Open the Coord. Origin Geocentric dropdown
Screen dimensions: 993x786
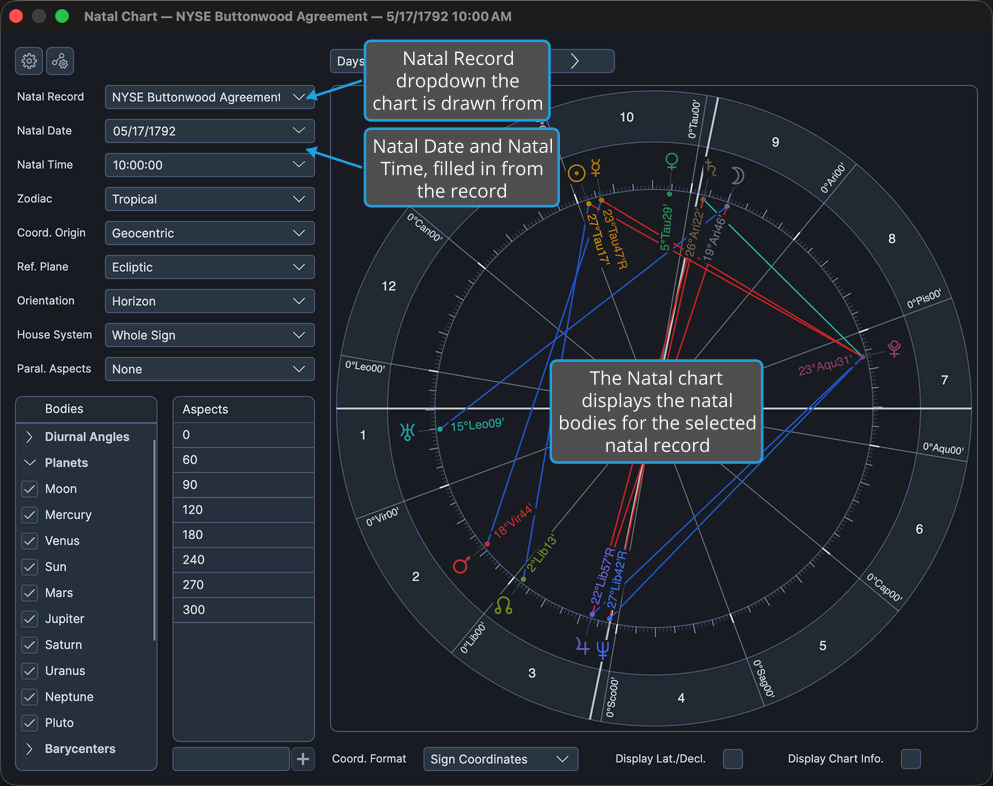click(210, 233)
